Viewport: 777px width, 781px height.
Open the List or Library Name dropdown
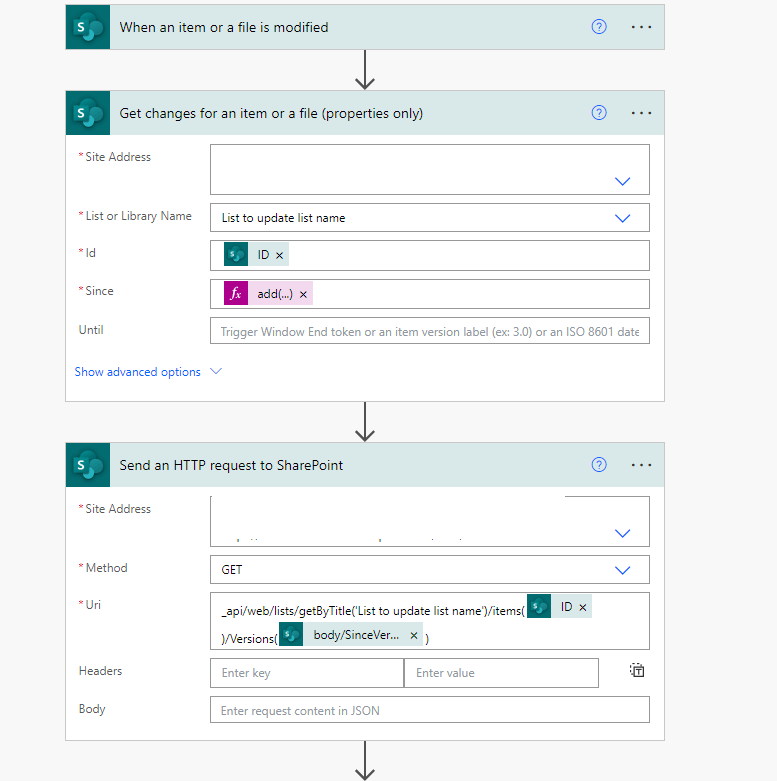click(x=622, y=218)
